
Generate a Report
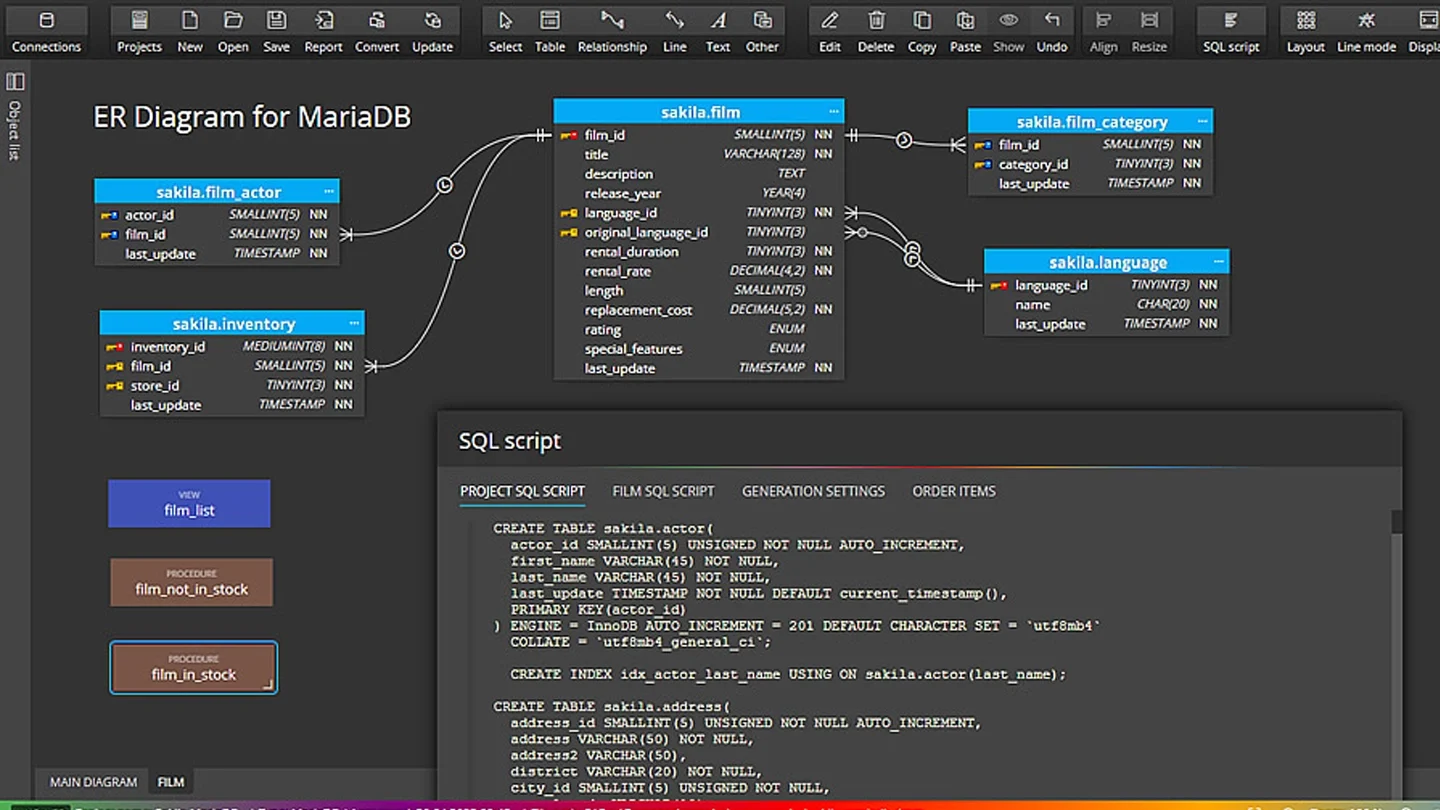(x=323, y=31)
